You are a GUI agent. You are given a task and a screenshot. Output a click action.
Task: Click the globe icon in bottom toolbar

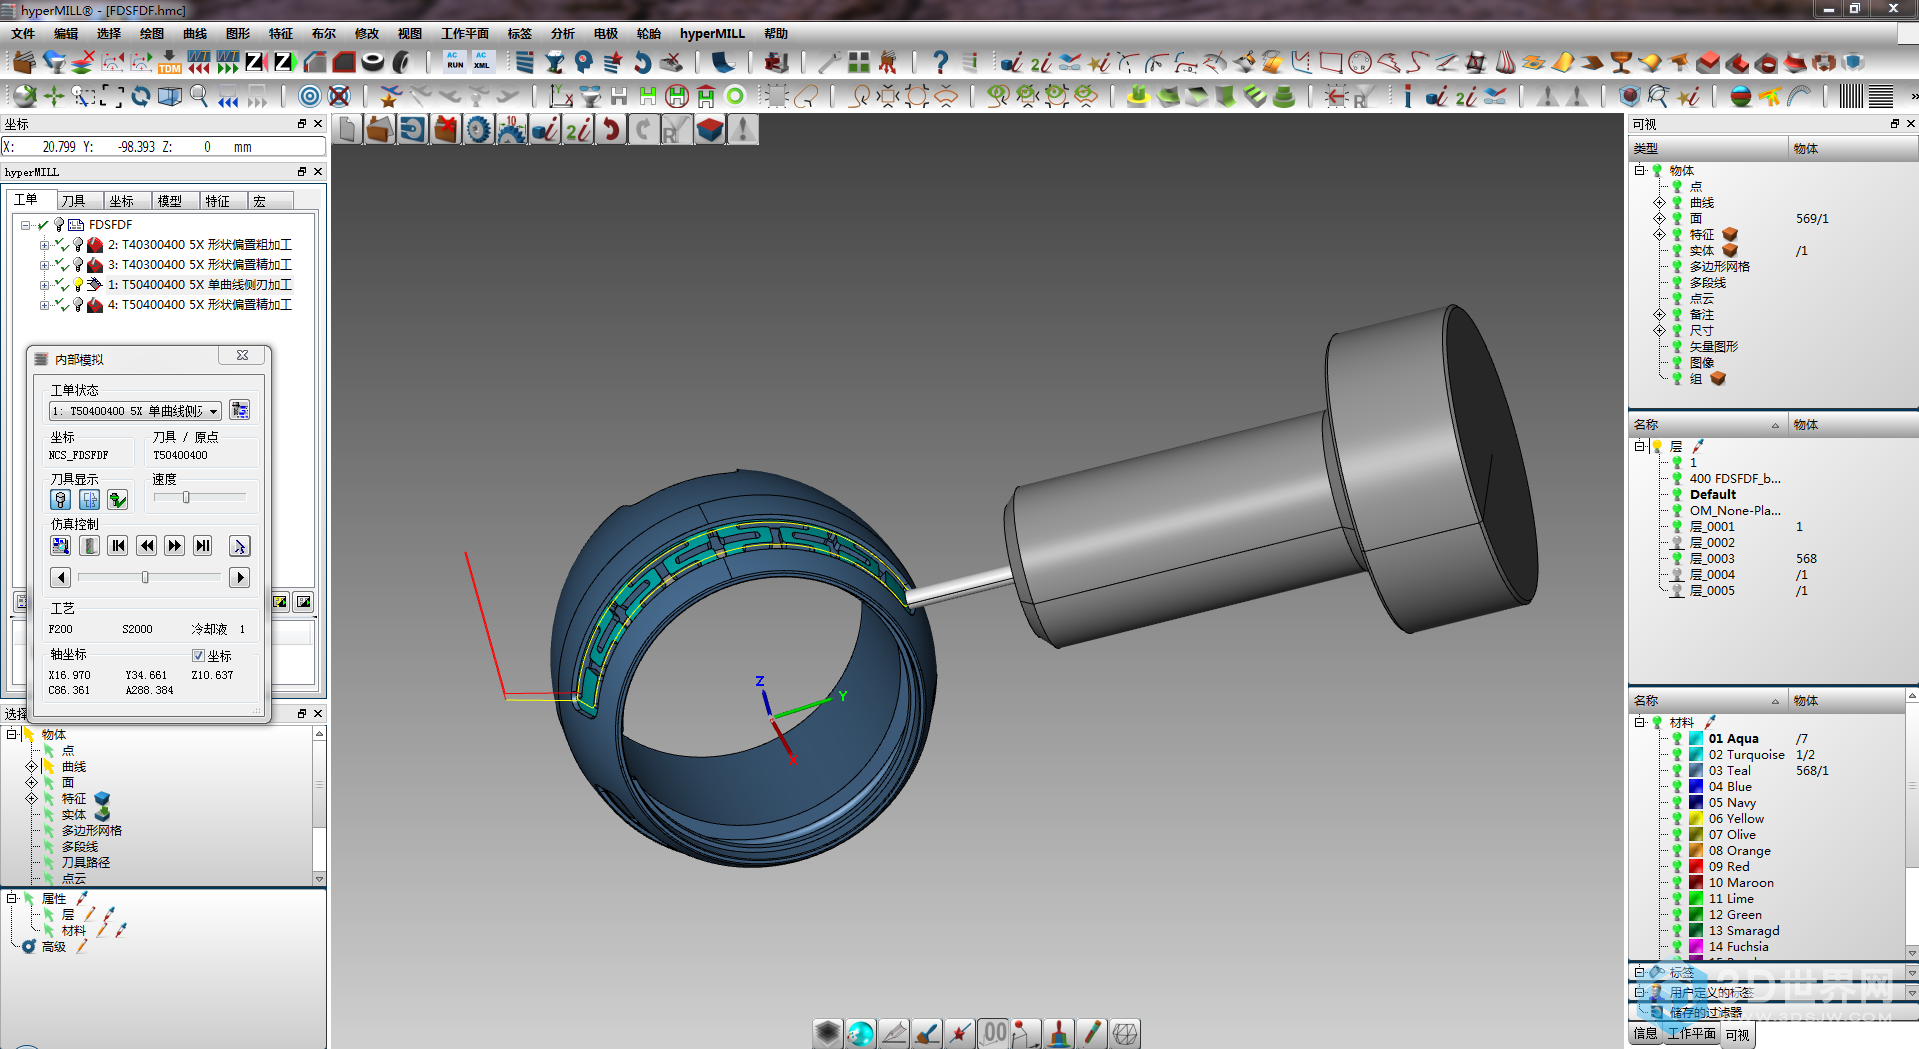point(860,1033)
